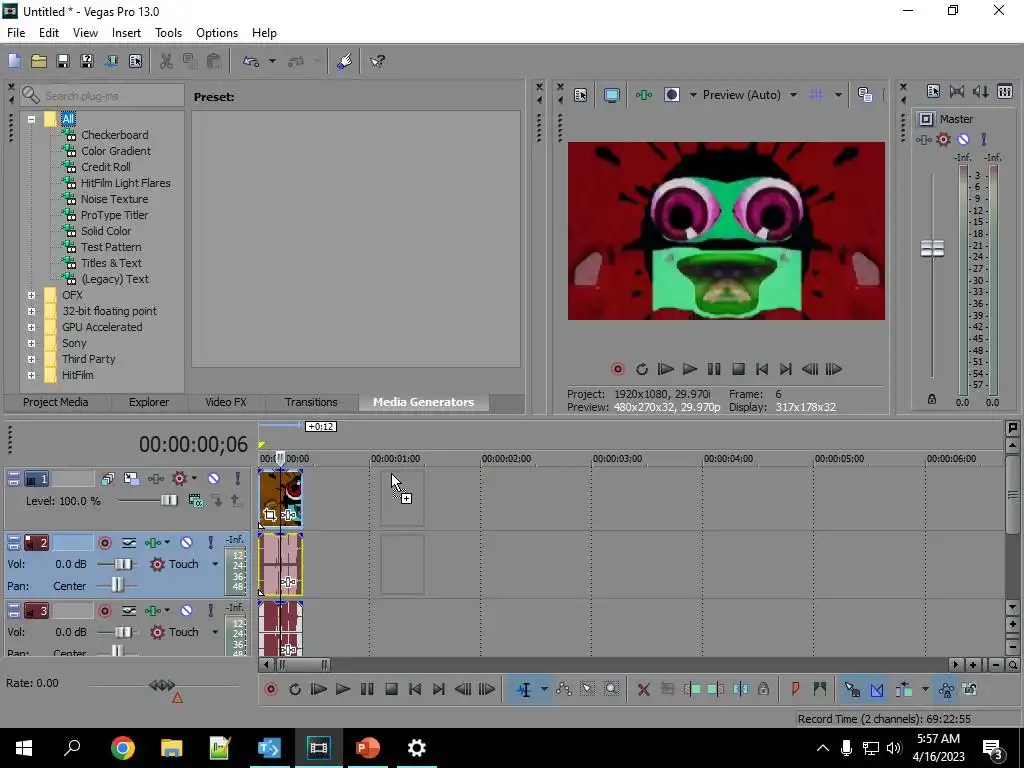This screenshot has width=1024, height=768.
Task: Click Event Pan/Crop icon on video clip
Action: (270, 515)
